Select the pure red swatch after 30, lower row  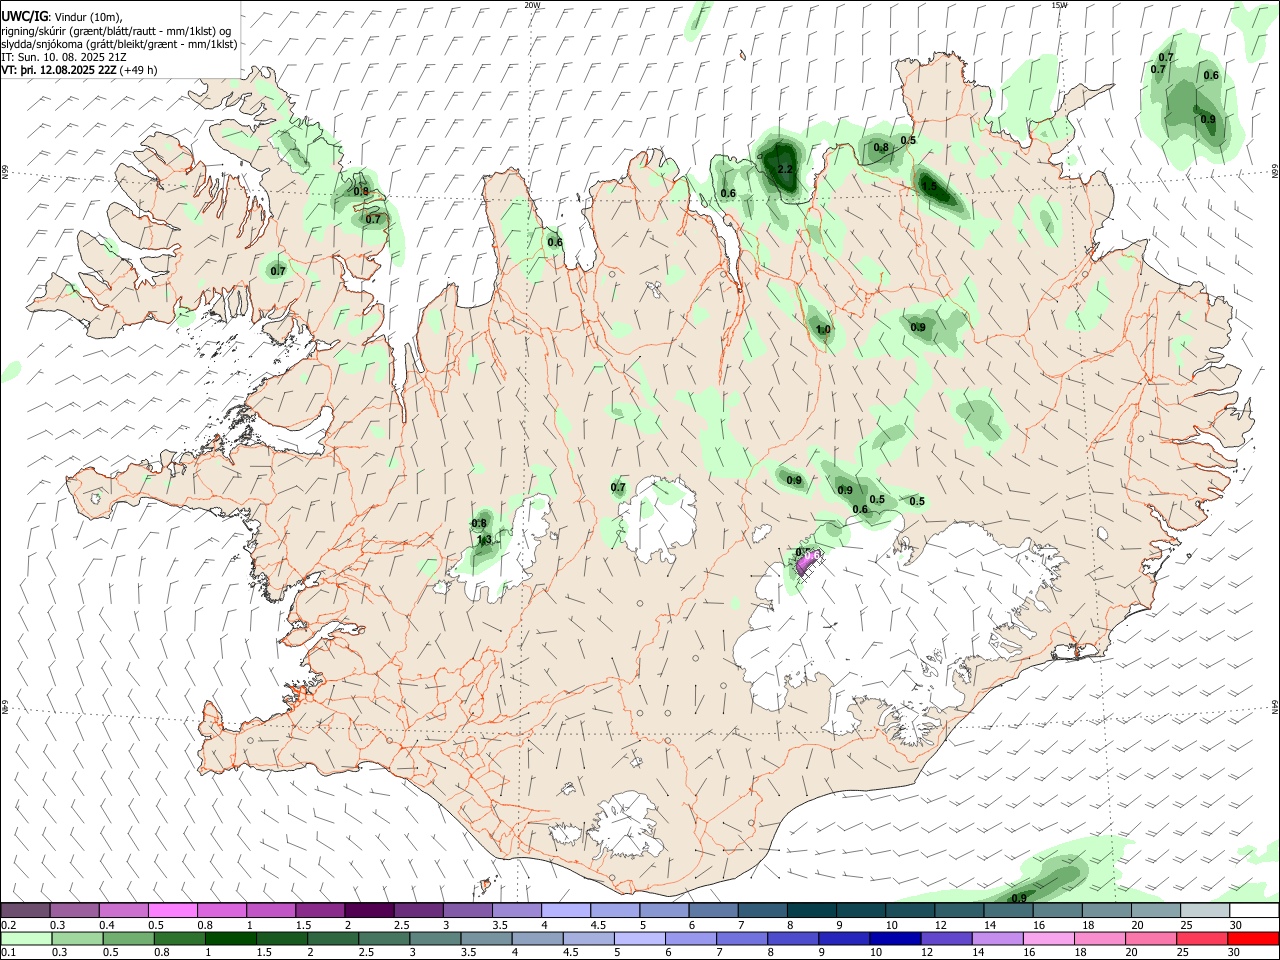point(1253,939)
